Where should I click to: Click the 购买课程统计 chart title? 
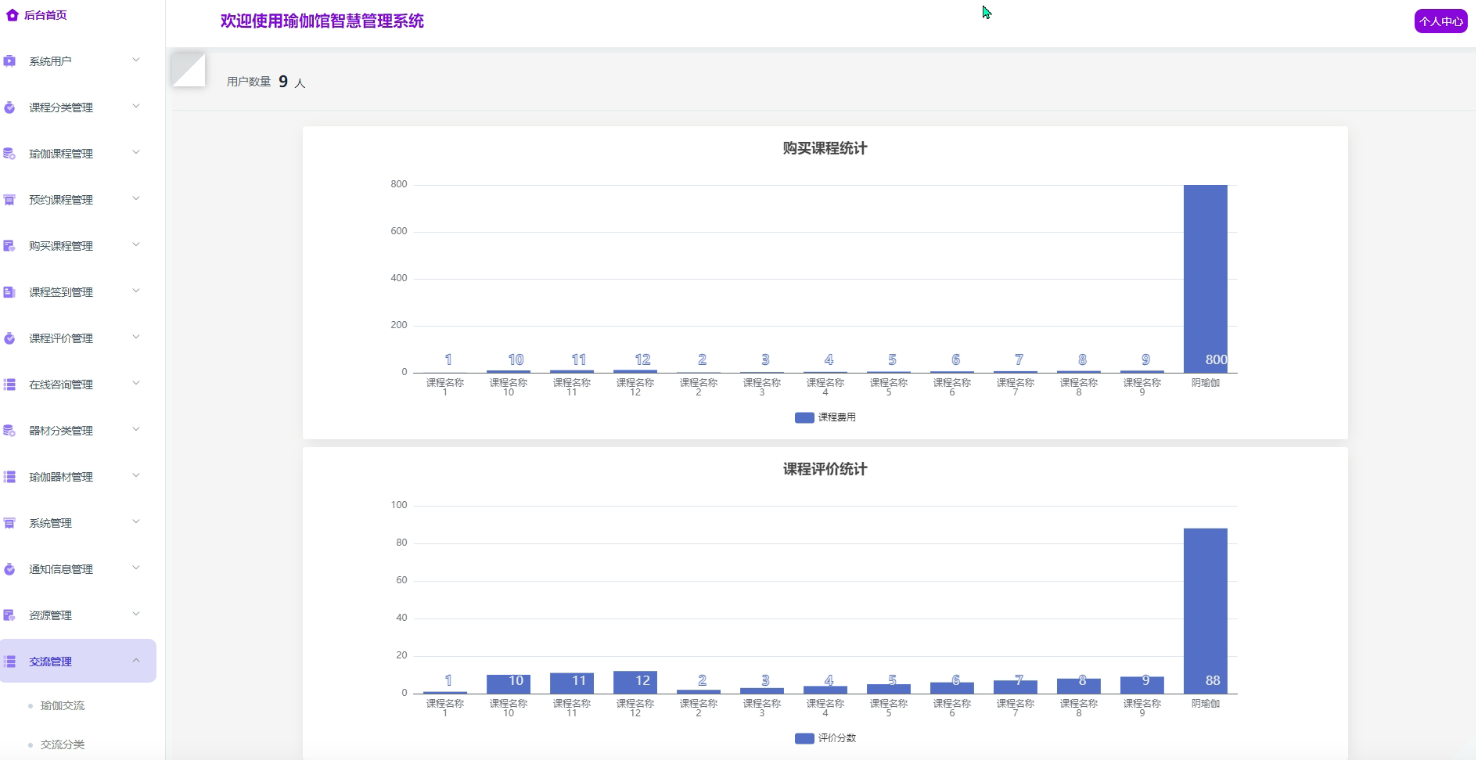[825, 148]
